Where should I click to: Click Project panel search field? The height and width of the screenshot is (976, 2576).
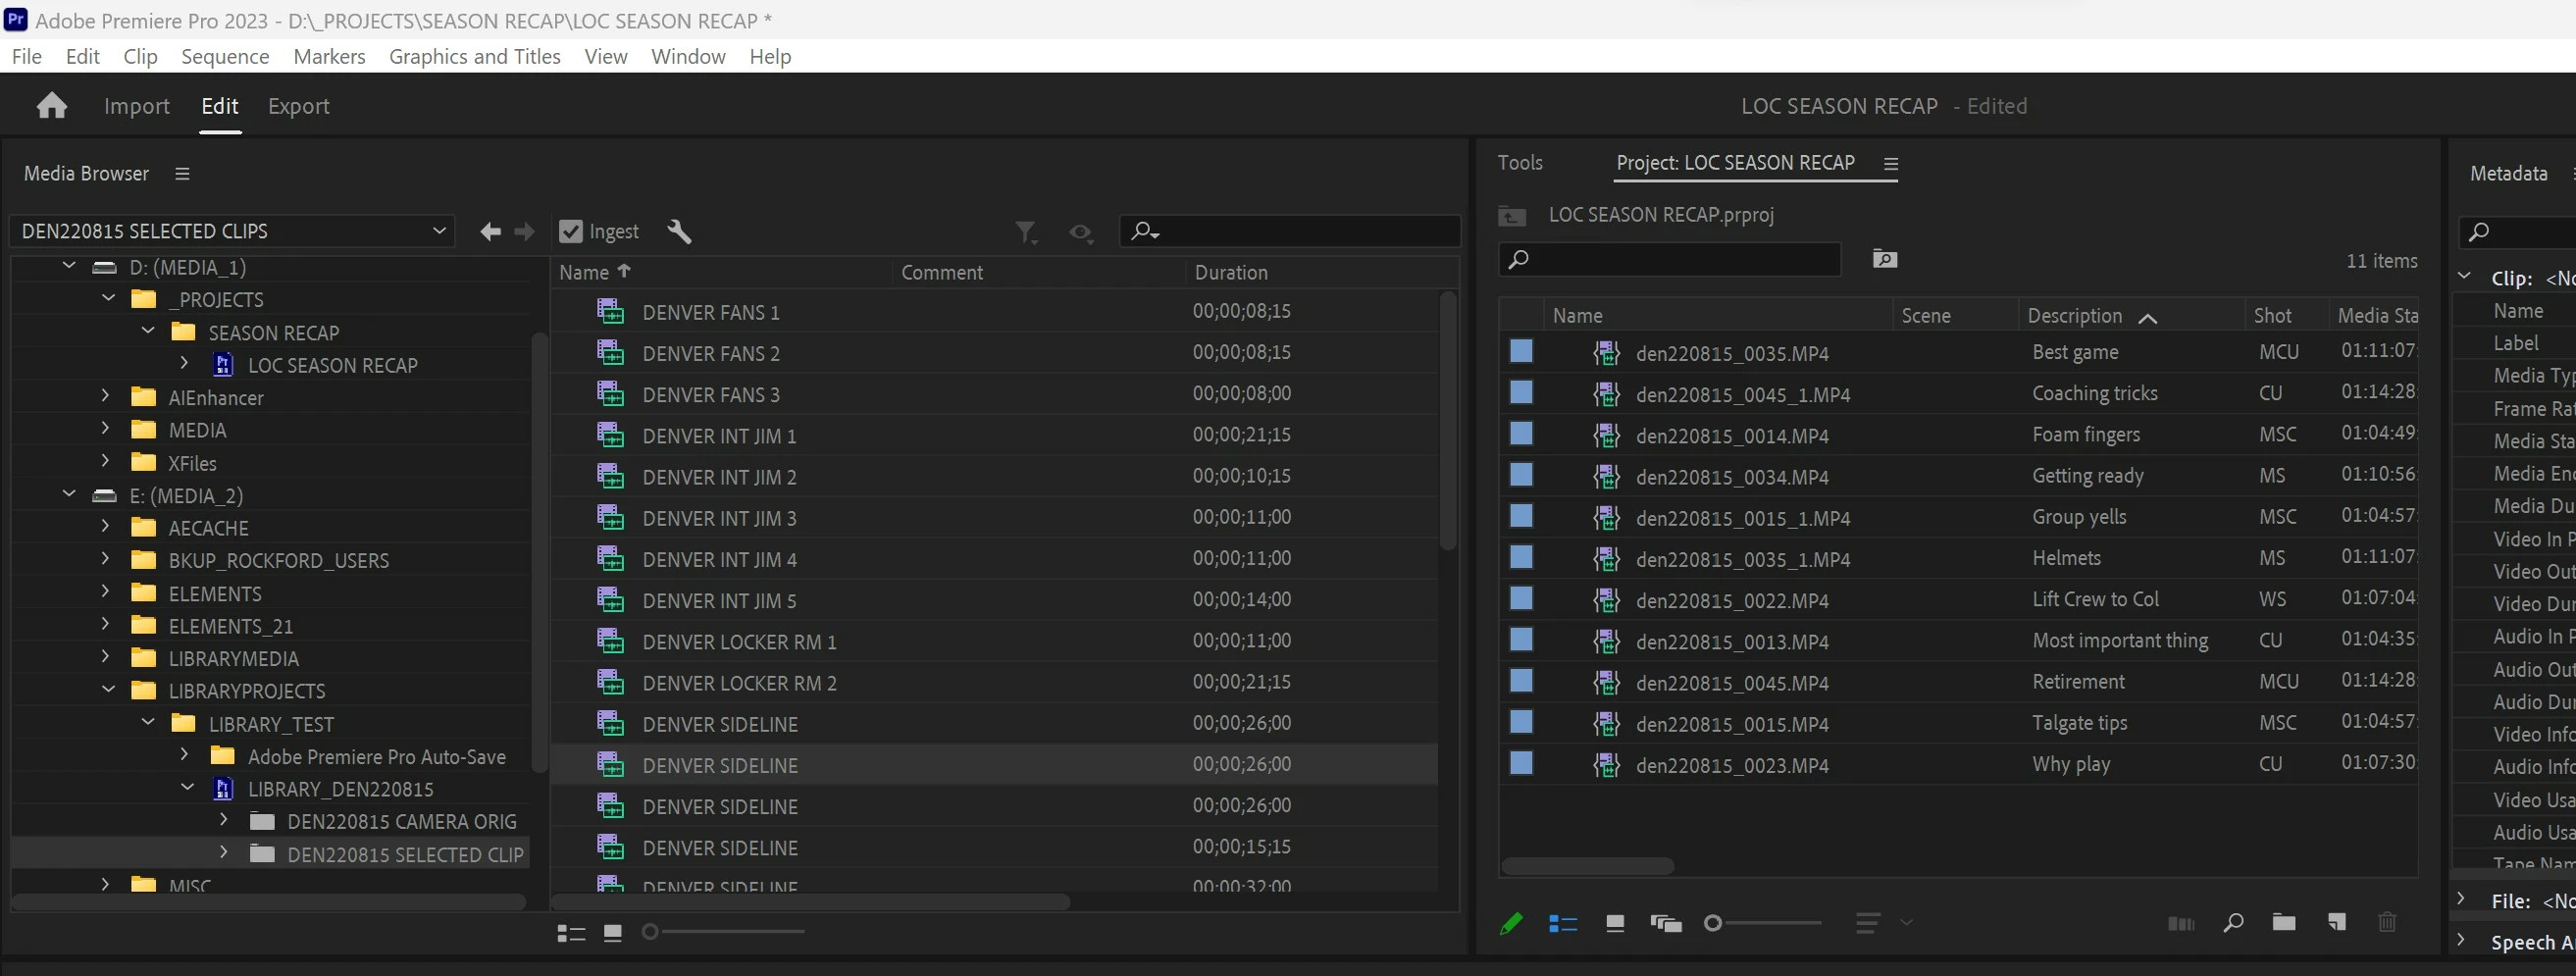point(1669,260)
